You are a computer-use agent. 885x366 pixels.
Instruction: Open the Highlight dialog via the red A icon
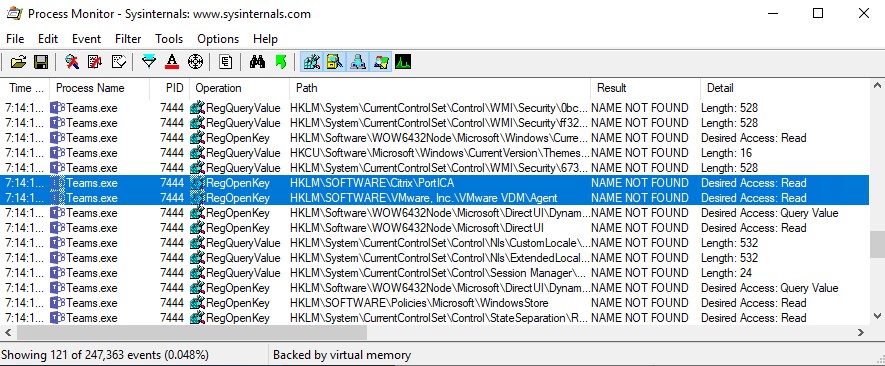coord(172,62)
